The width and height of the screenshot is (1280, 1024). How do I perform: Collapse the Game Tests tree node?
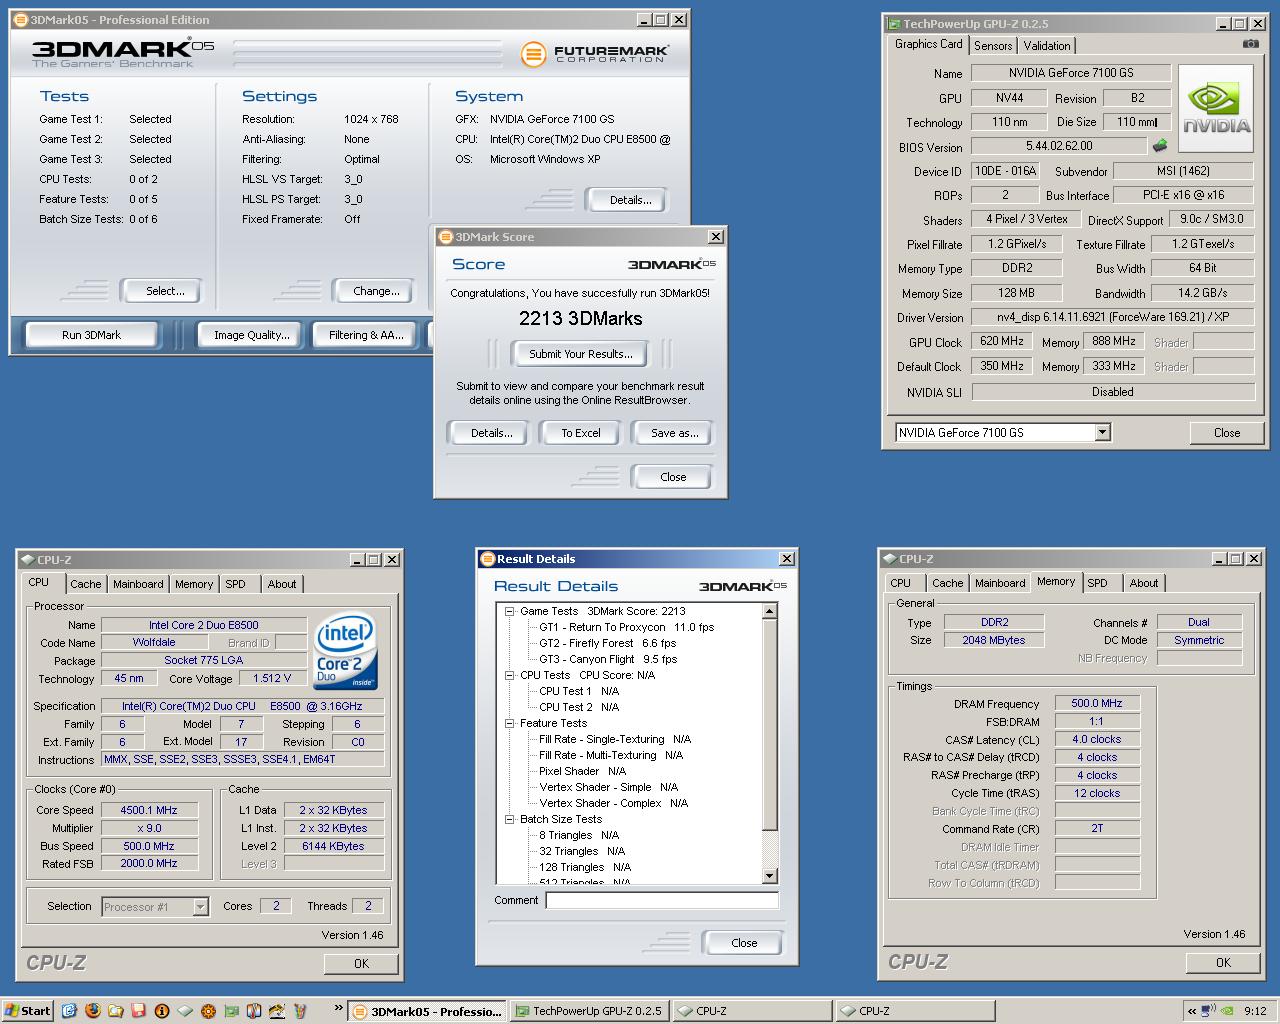coord(509,611)
